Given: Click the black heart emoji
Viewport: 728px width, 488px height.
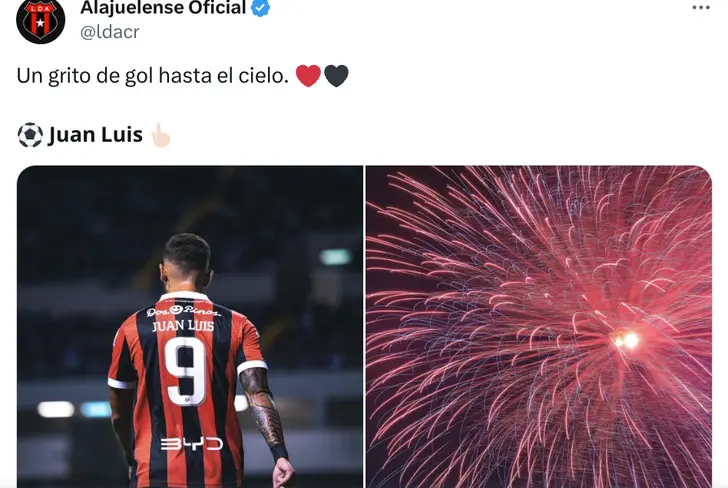Looking at the screenshot, I should 336,76.
